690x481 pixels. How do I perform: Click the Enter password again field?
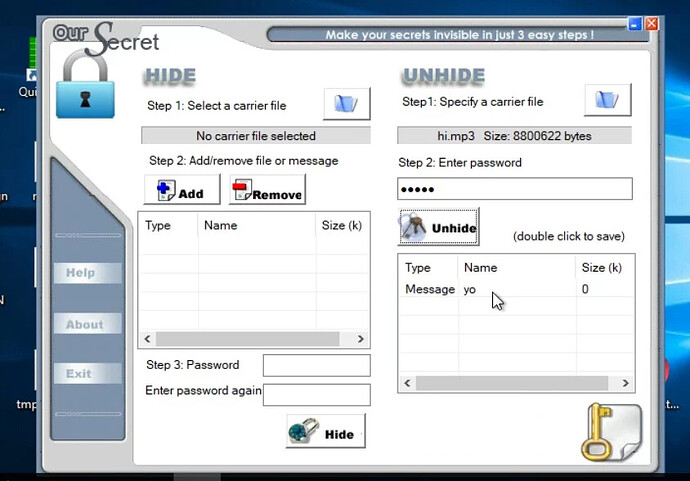[316, 394]
